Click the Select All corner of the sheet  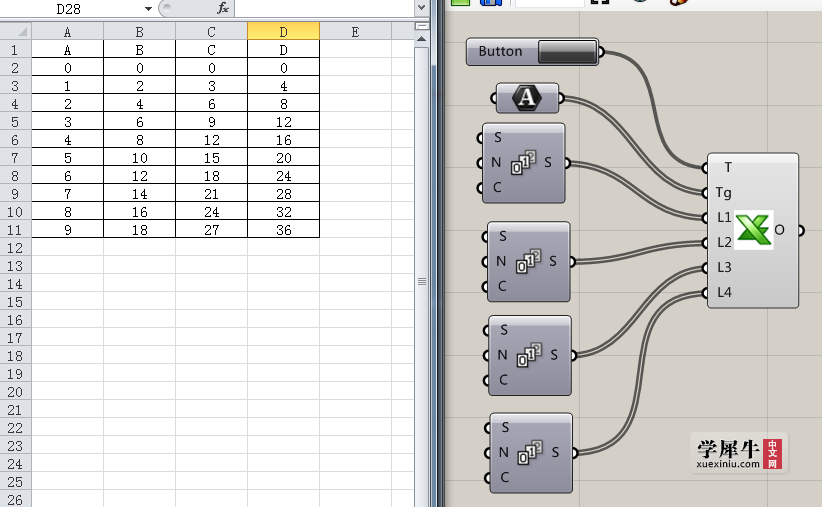click(x=16, y=31)
